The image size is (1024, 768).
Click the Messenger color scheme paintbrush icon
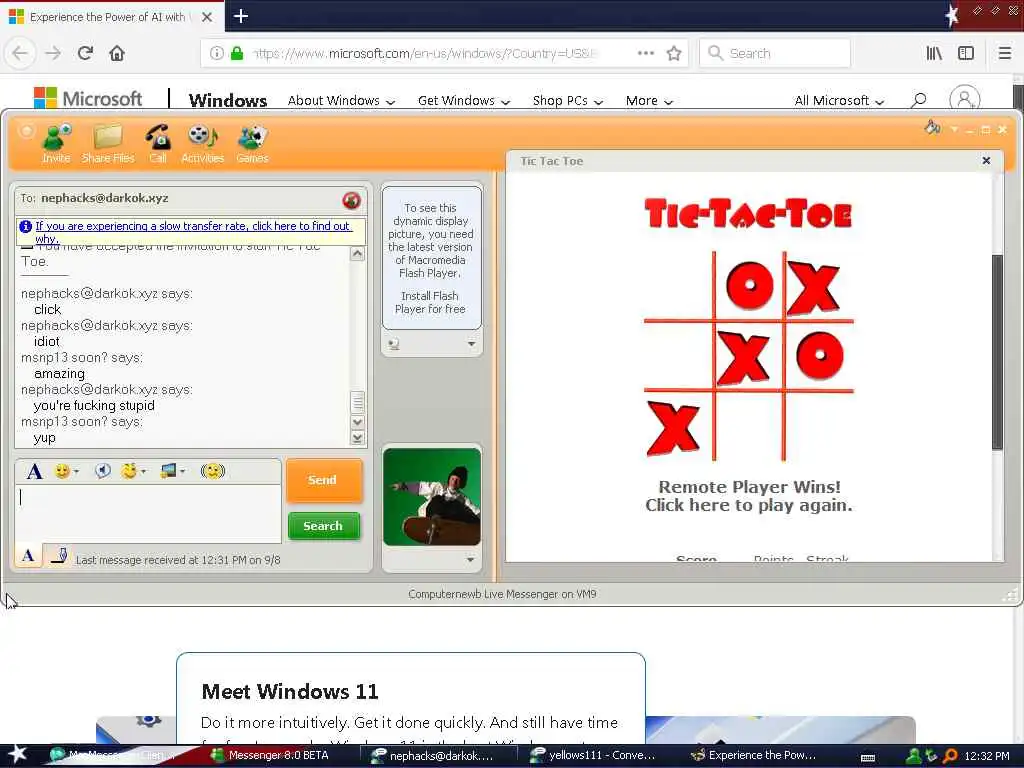[x=933, y=127]
